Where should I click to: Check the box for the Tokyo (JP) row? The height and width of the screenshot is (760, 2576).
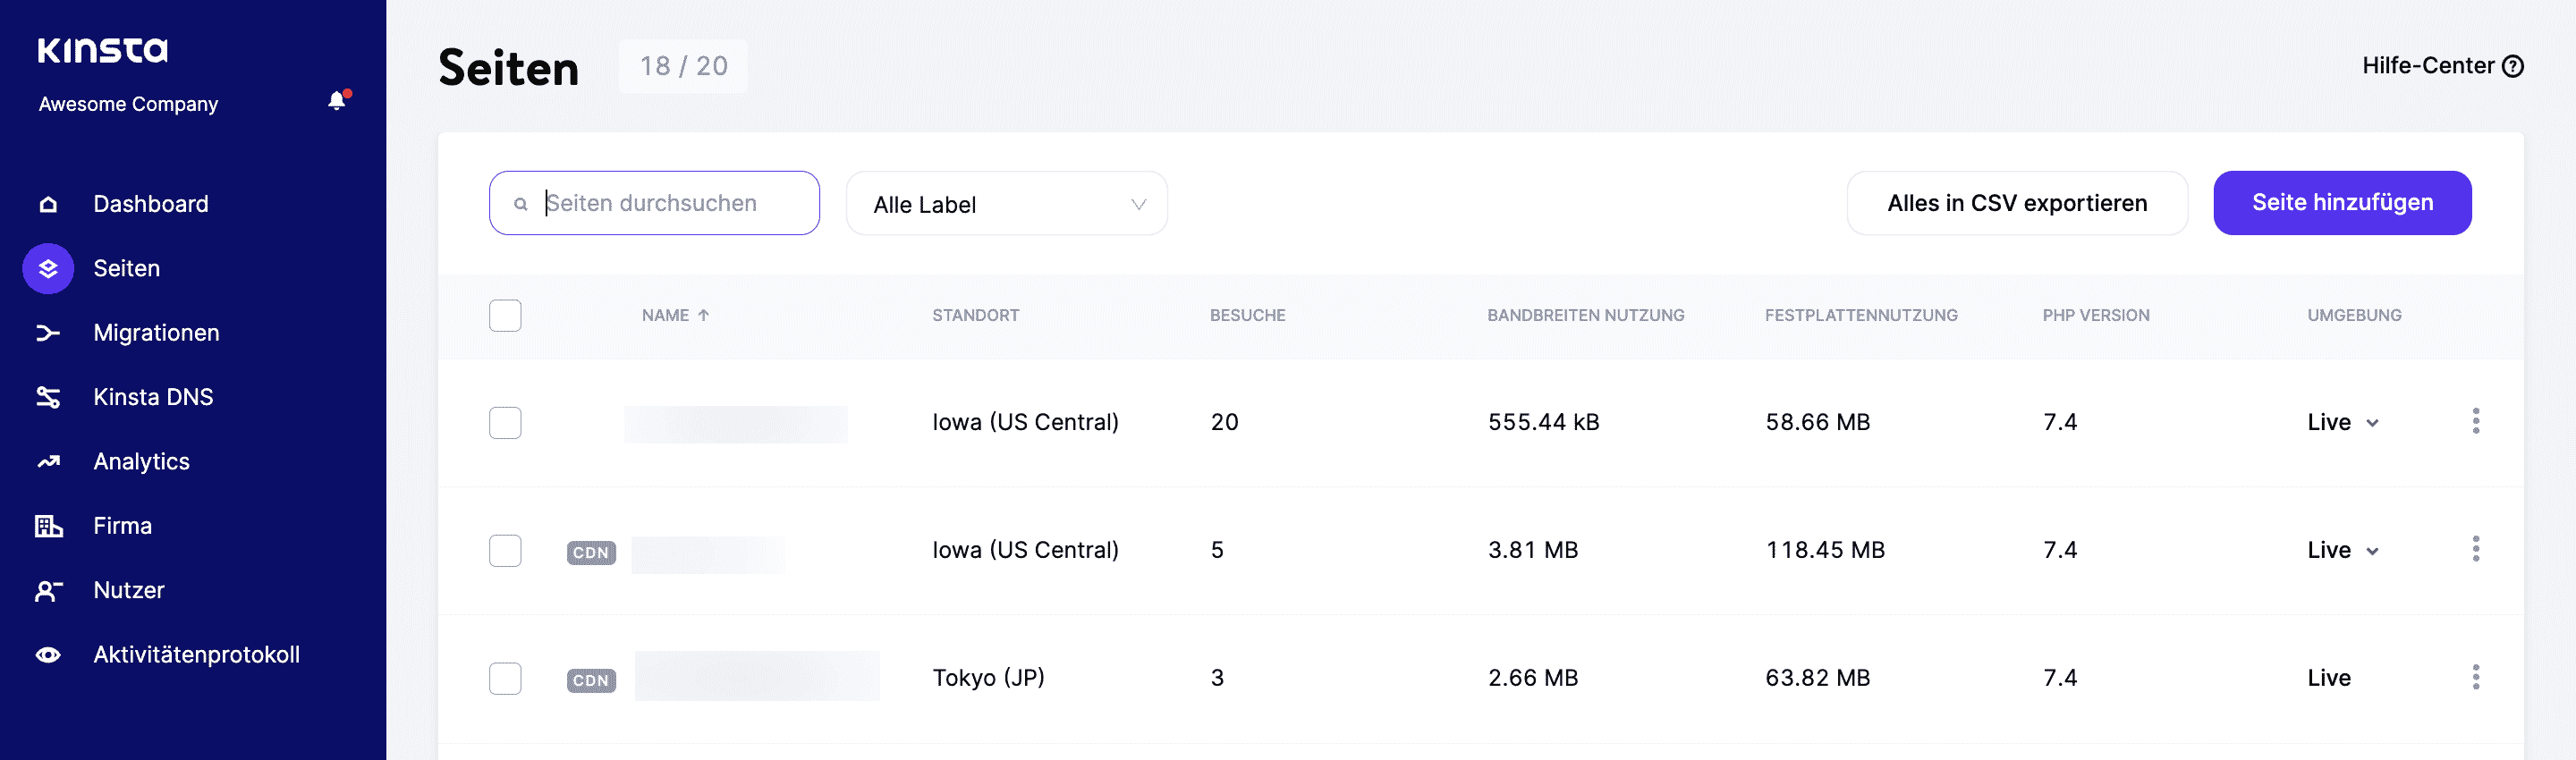click(x=505, y=678)
